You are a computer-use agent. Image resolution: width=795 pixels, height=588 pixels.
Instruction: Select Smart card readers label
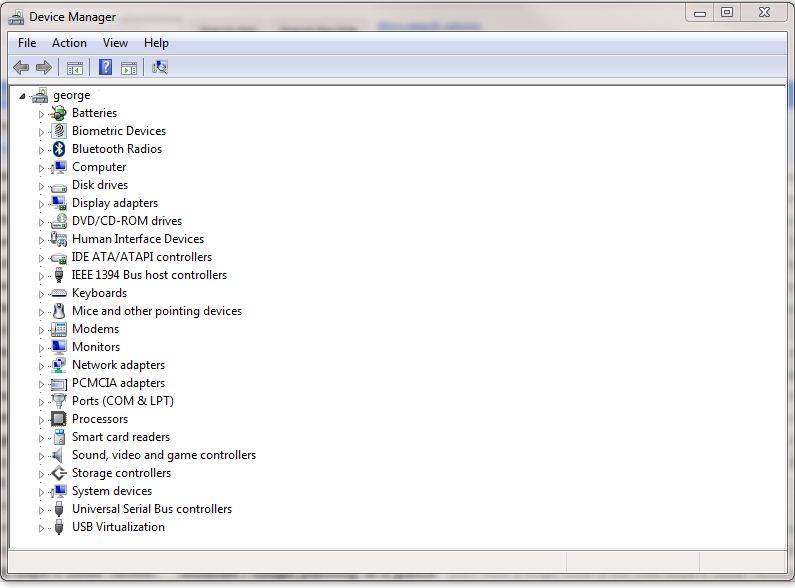click(x=121, y=437)
